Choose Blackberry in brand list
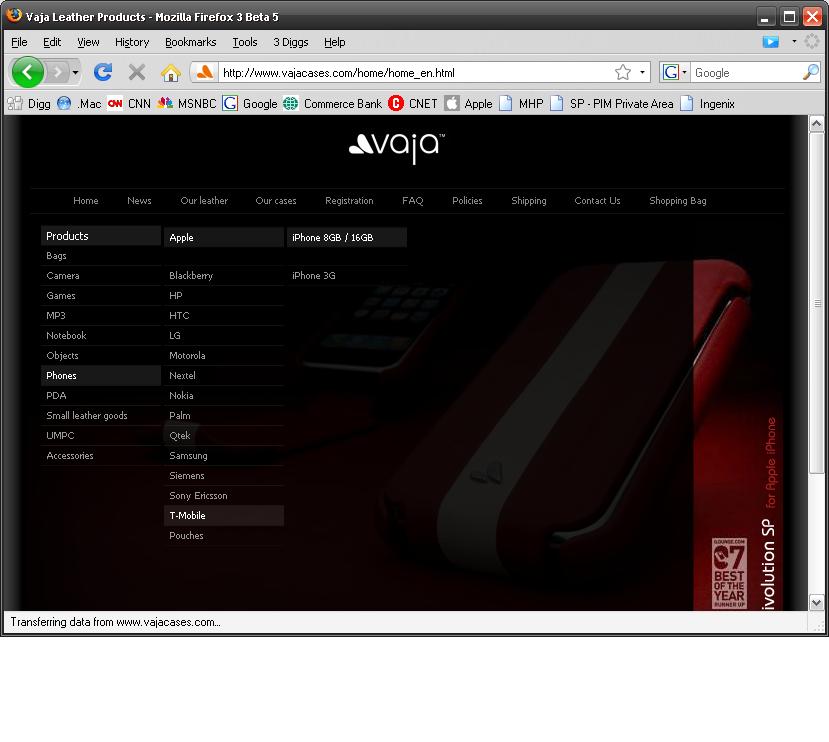Viewport: 829px width, 742px height. [x=224, y=276]
